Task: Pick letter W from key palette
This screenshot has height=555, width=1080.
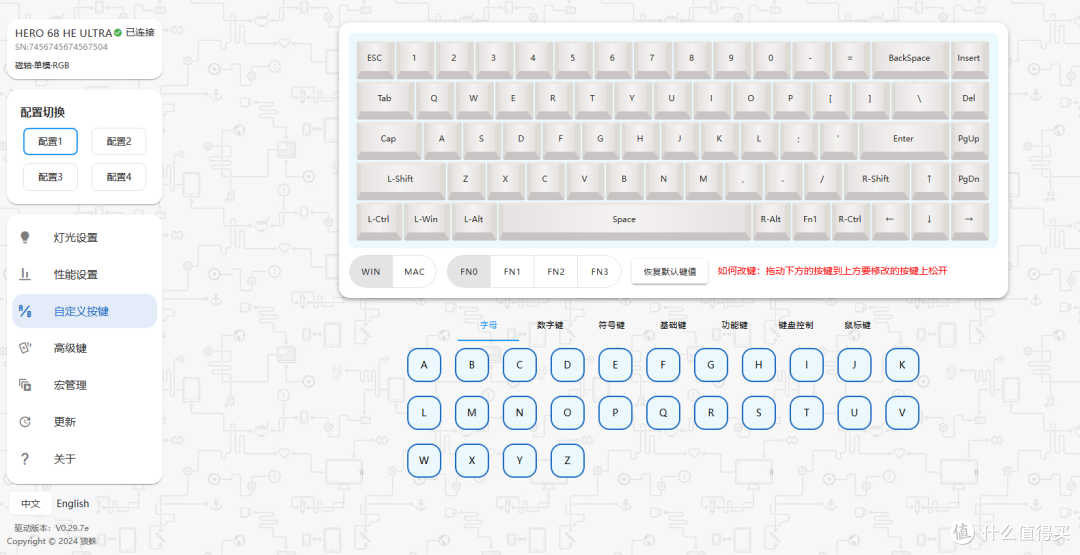Action: point(424,461)
